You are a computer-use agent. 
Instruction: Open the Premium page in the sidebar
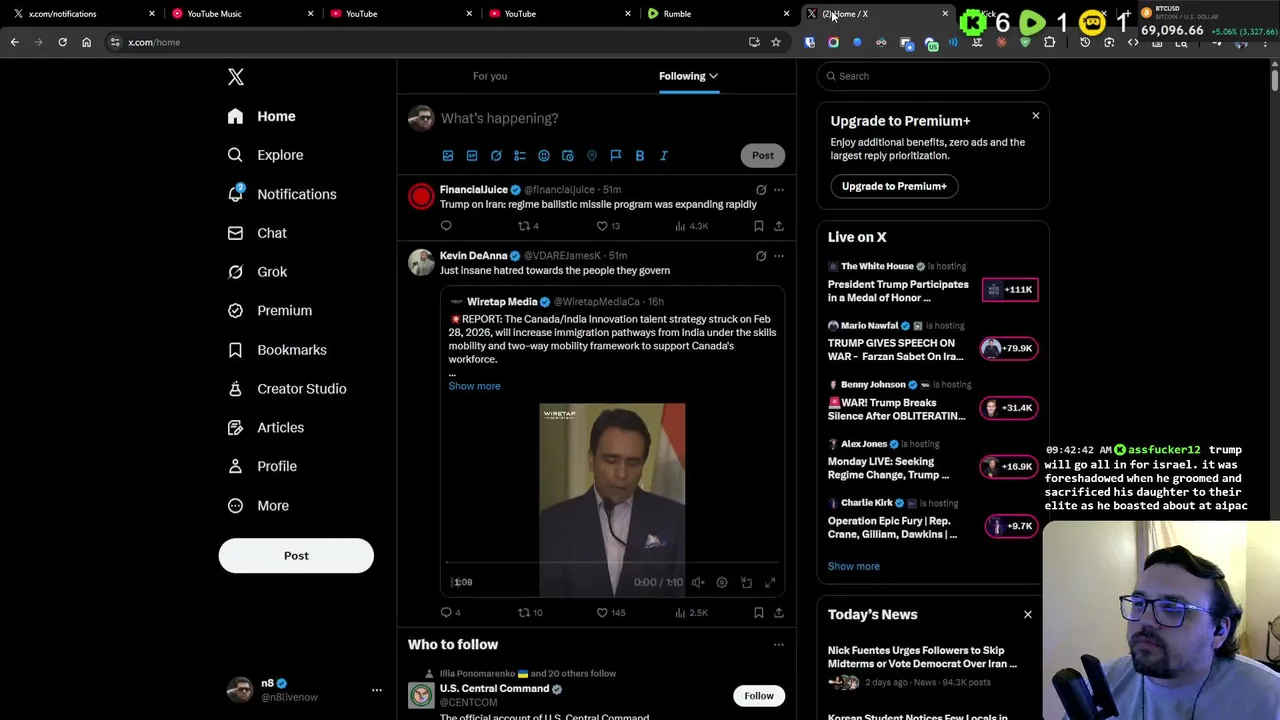tap(270, 311)
